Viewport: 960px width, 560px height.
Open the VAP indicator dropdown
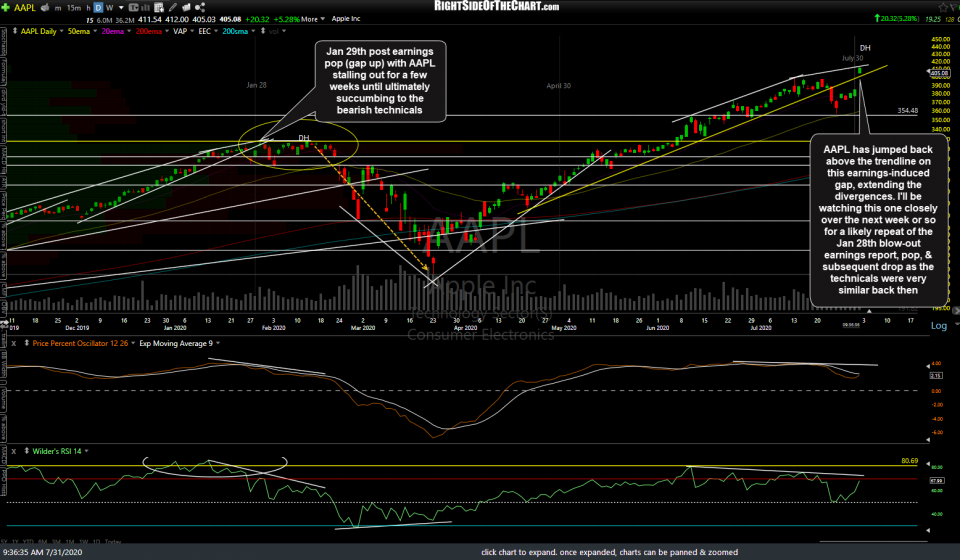coord(192,31)
